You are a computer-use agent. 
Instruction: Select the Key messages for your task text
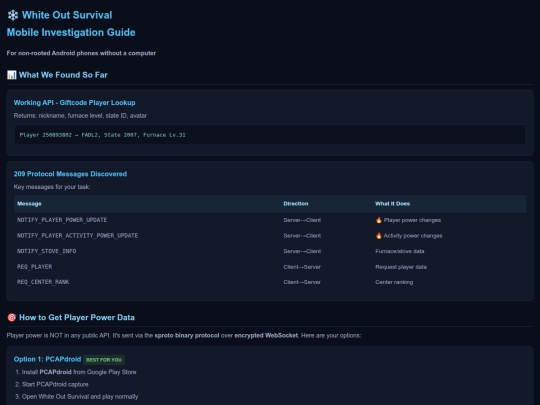tap(52, 187)
